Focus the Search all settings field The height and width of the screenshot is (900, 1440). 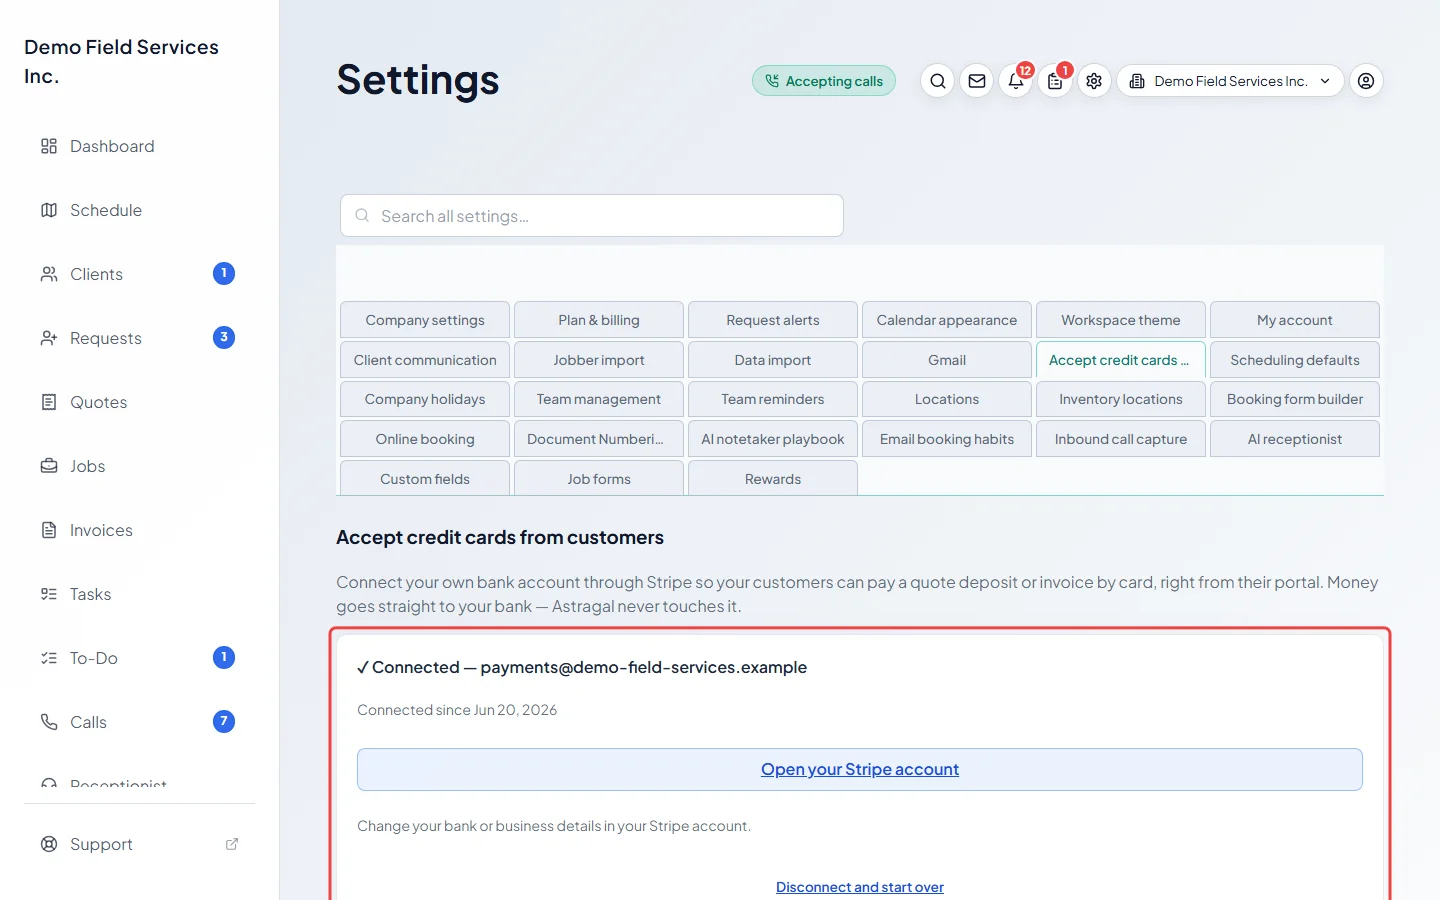pos(592,216)
